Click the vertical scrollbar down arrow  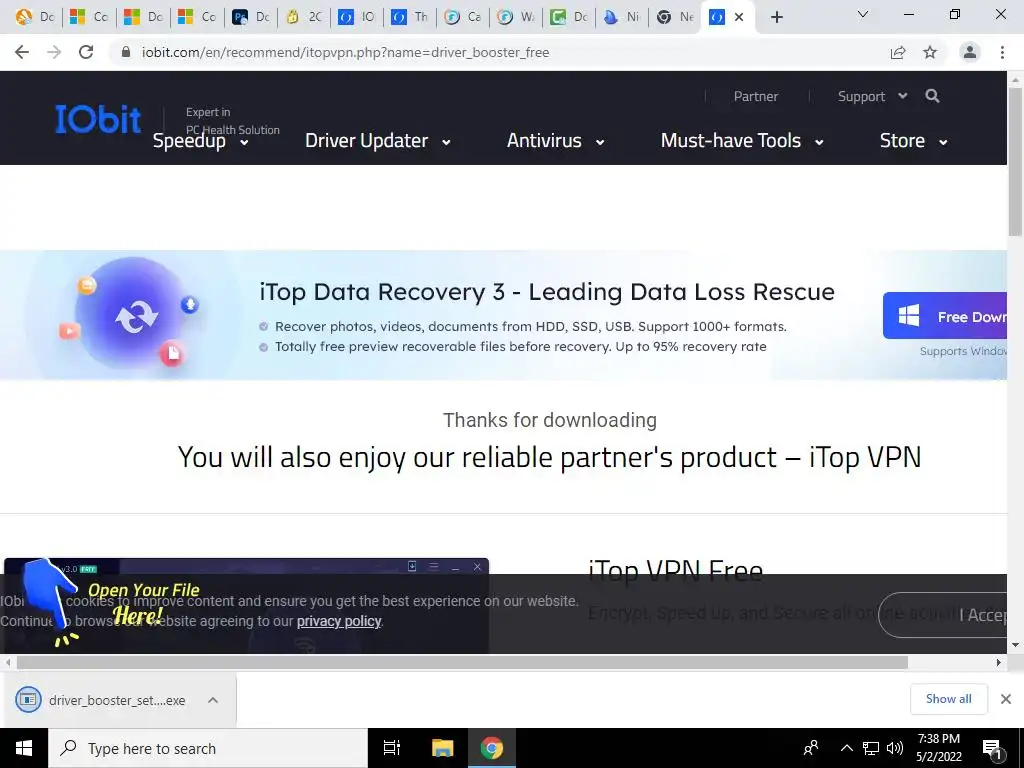[1015, 645]
